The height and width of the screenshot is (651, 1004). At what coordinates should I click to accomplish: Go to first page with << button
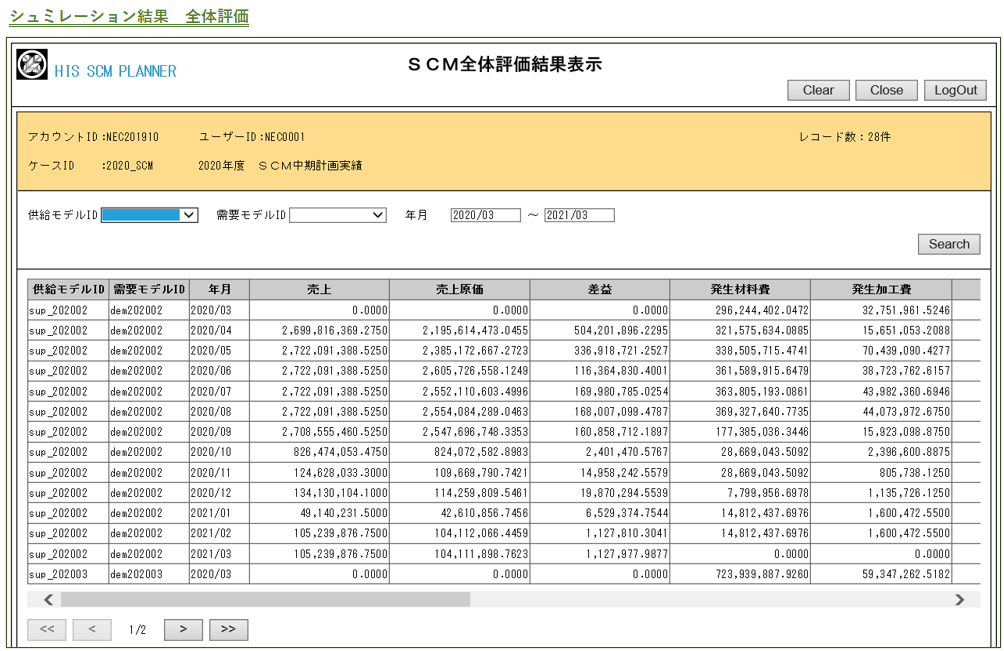tap(47, 629)
